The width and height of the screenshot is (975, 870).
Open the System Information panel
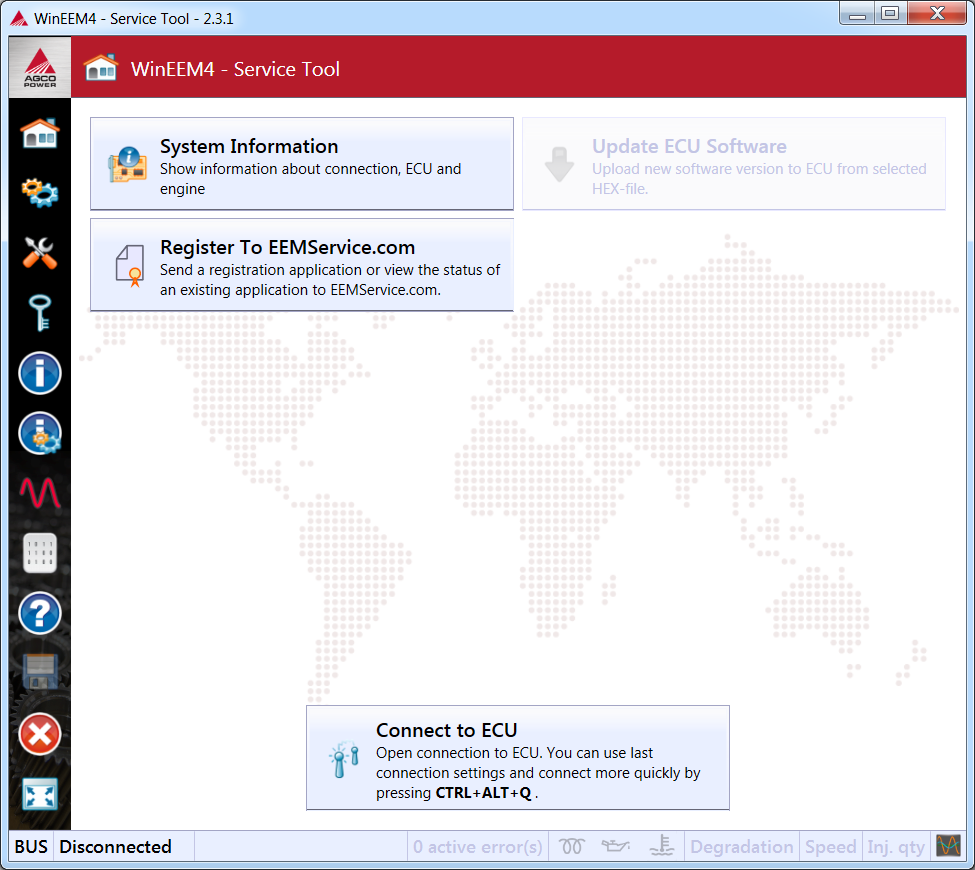301,164
